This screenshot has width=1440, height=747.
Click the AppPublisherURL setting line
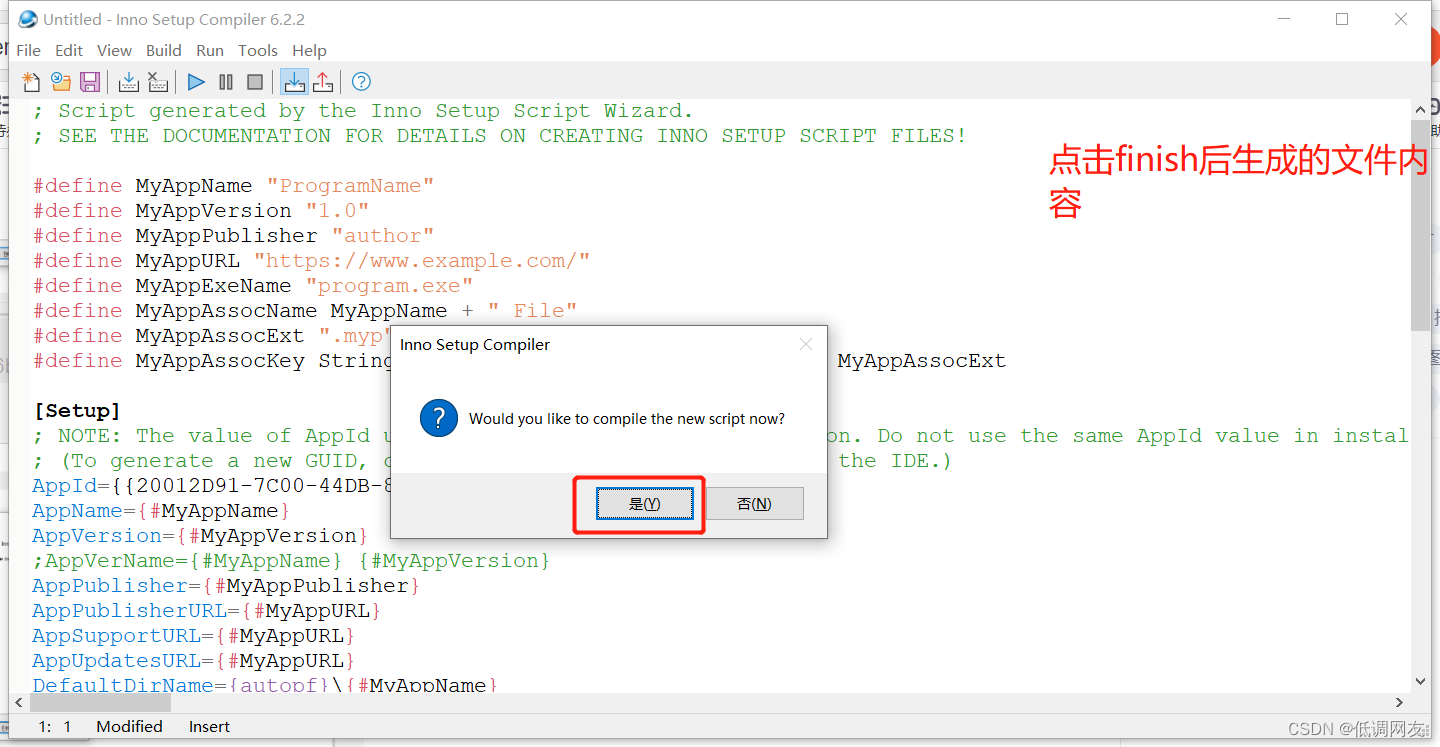click(206, 611)
